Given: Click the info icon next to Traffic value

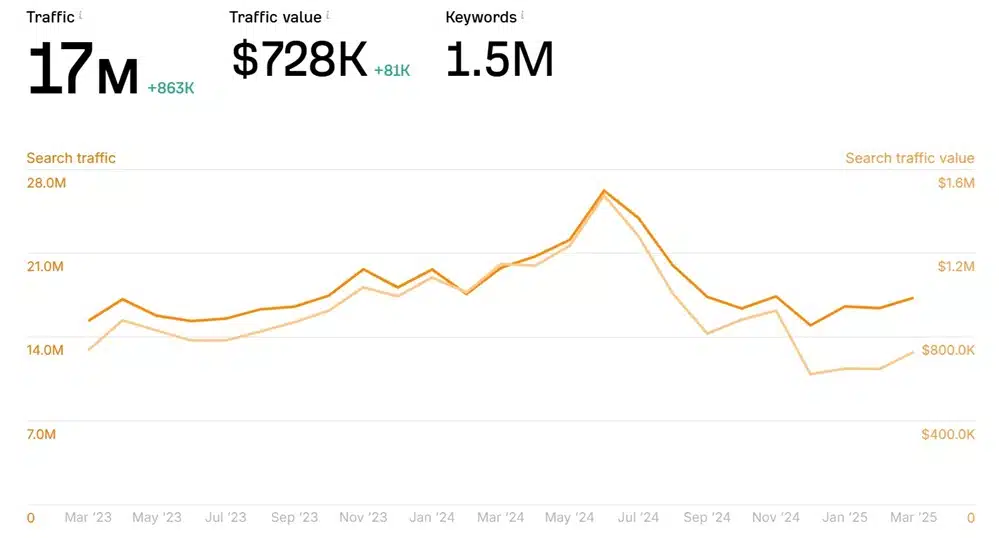Looking at the screenshot, I should click(328, 16).
